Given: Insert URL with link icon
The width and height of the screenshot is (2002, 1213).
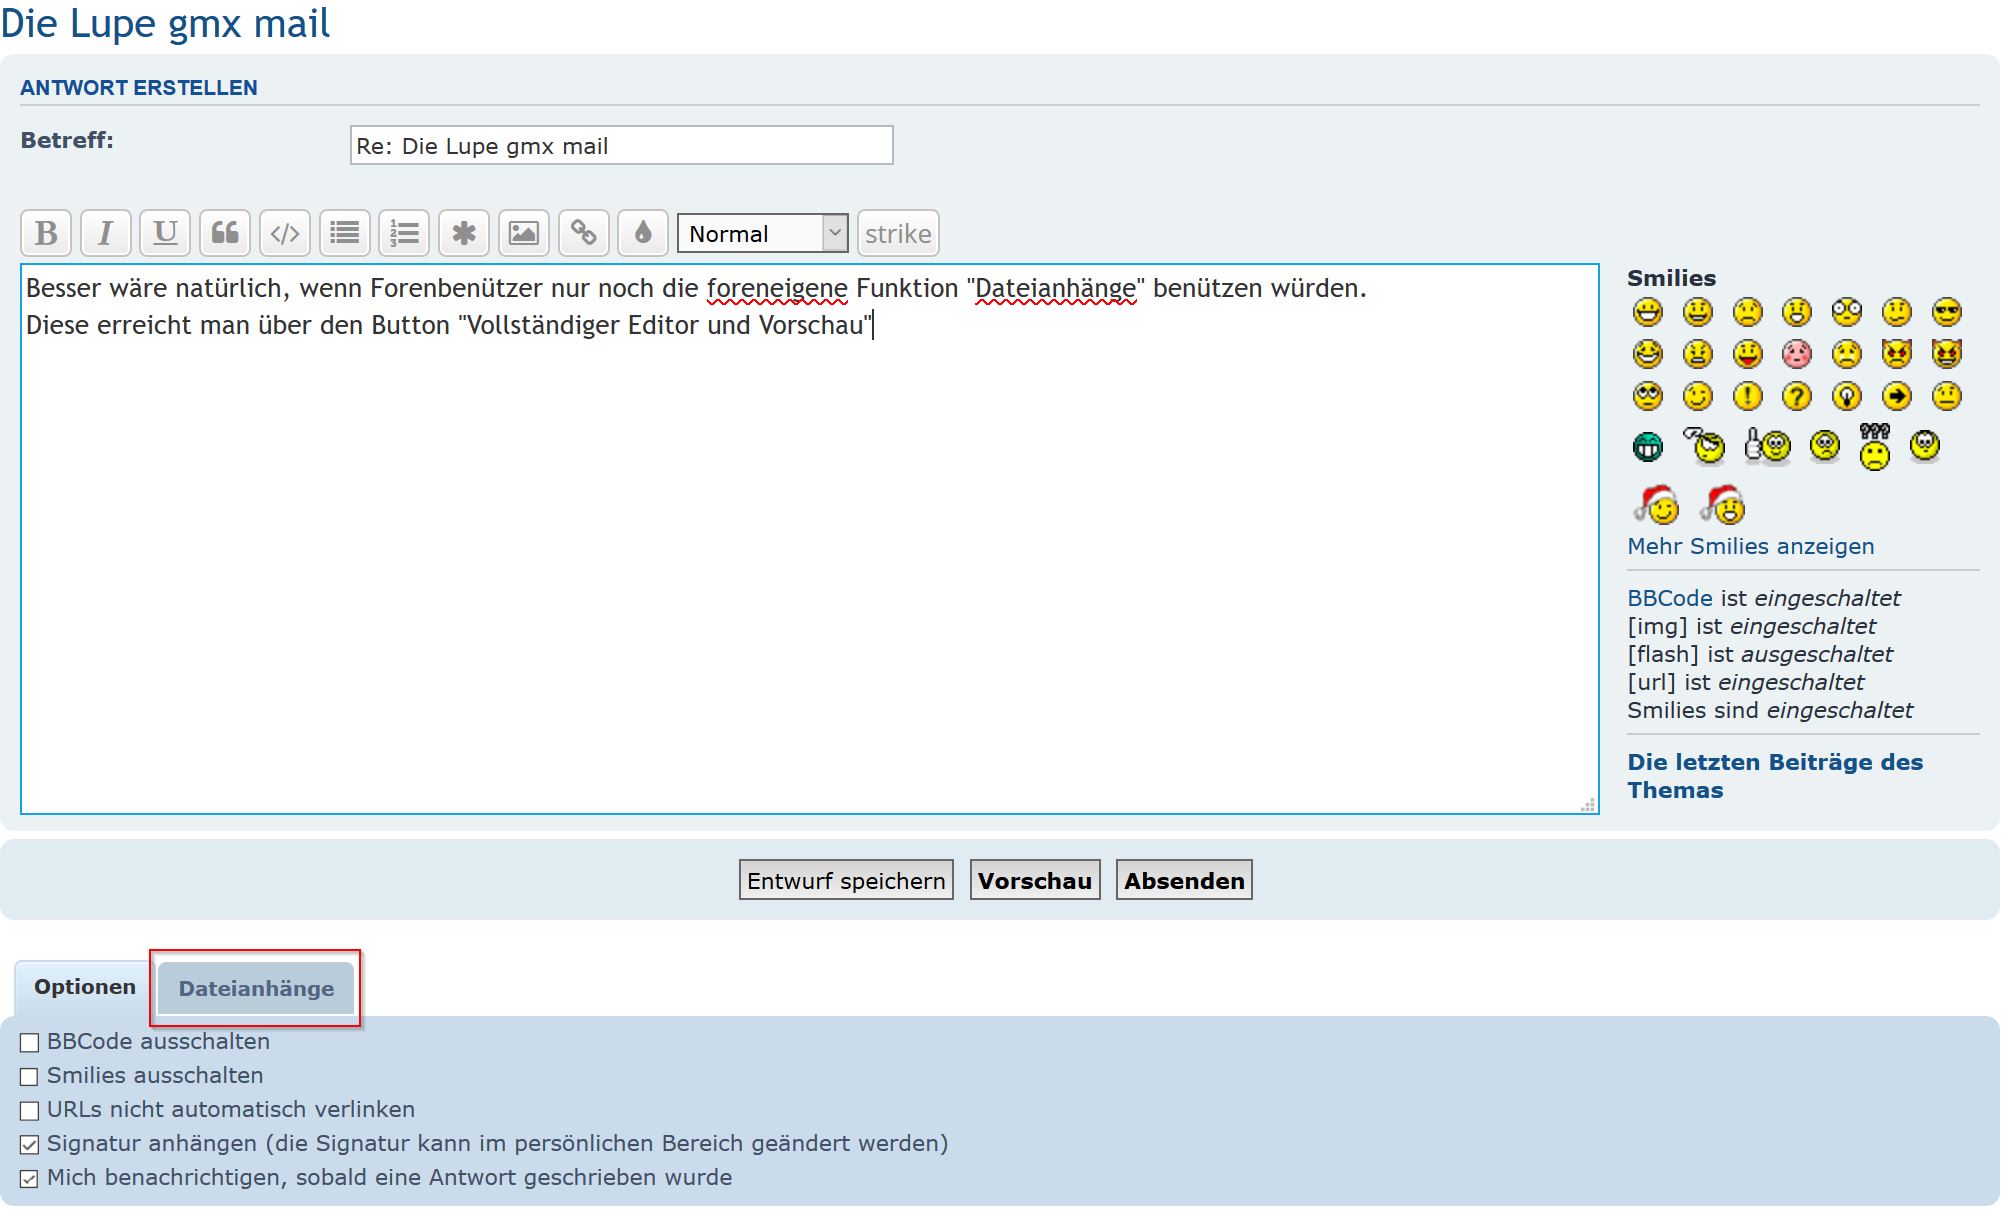Looking at the screenshot, I should pos(584,234).
